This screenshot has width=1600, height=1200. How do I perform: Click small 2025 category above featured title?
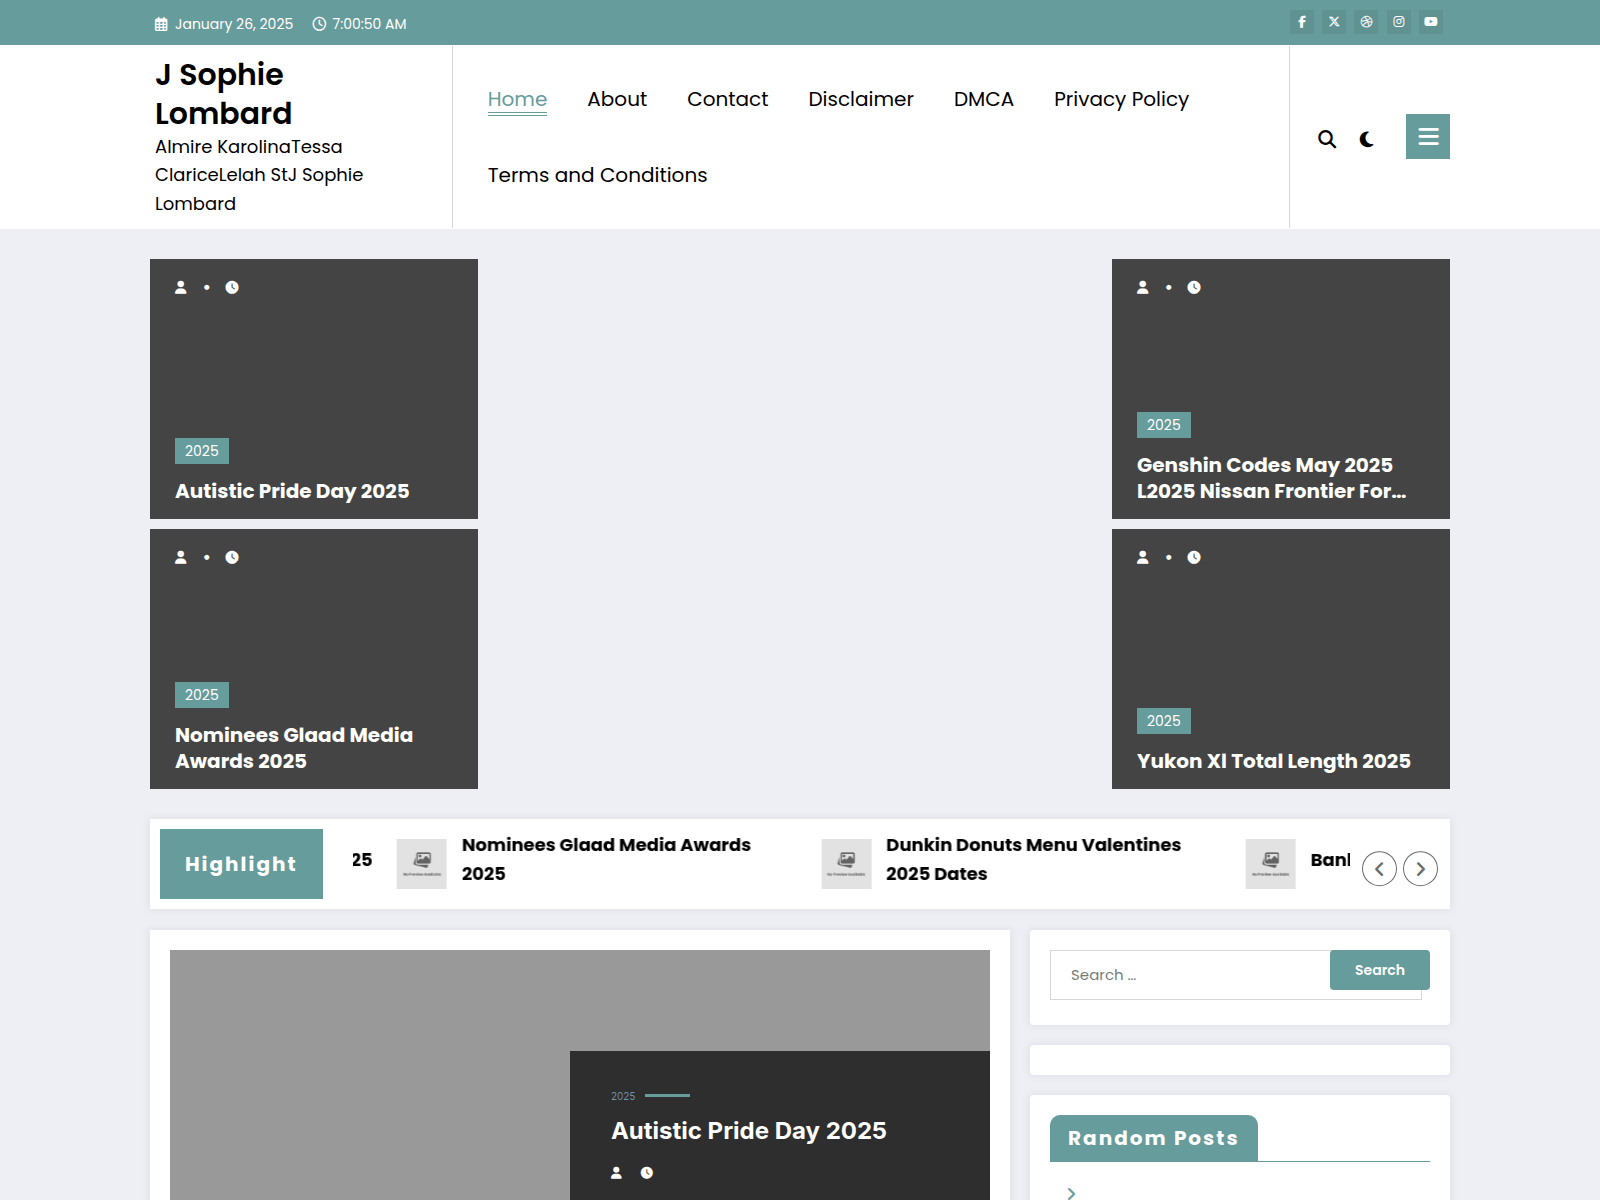pyautogui.click(x=623, y=1096)
